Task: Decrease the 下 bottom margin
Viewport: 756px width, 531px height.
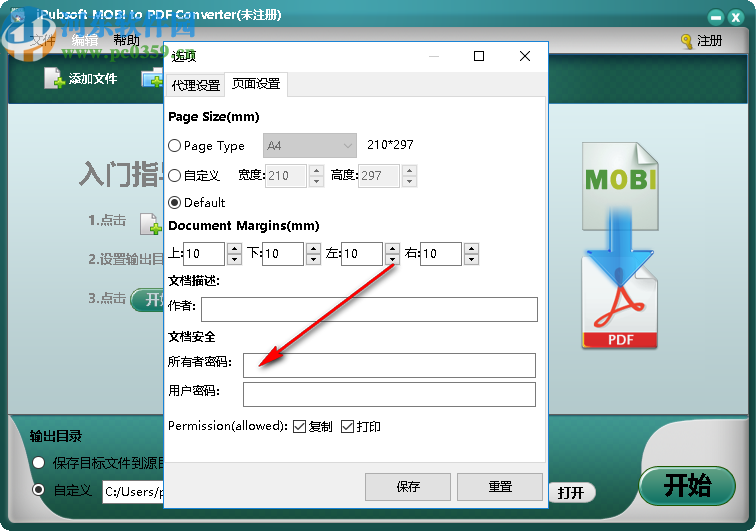Action: tap(313, 259)
